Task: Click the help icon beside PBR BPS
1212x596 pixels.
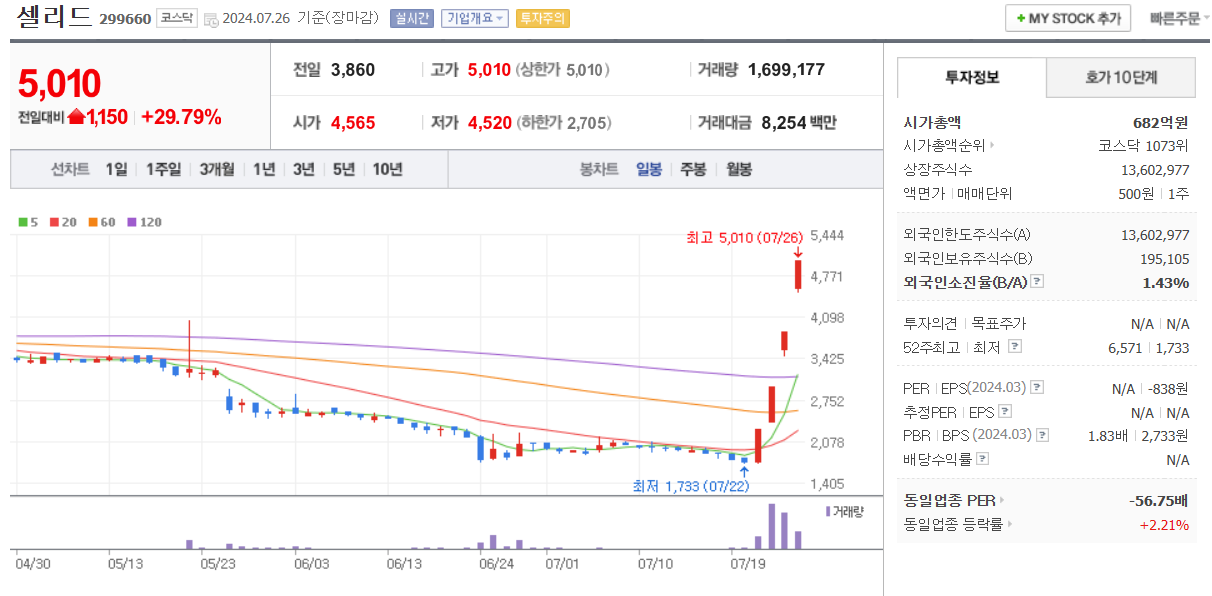Action: click(x=1043, y=435)
